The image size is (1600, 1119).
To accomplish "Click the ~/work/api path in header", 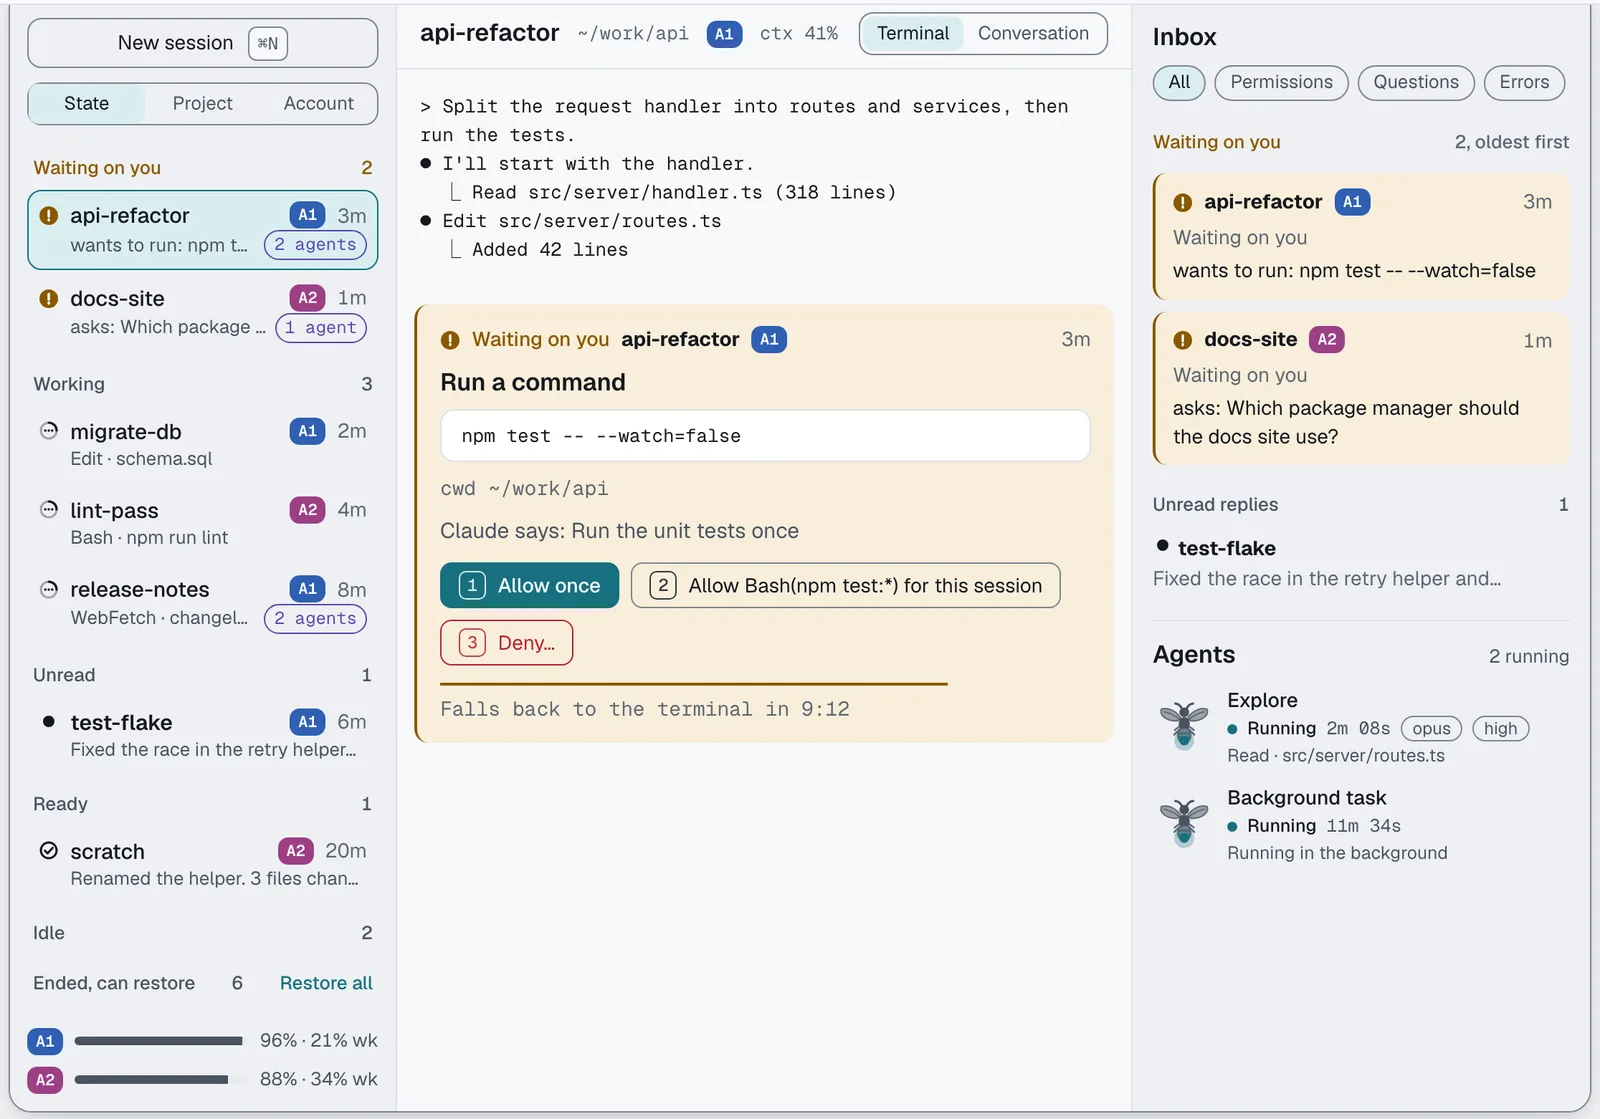I will (633, 34).
